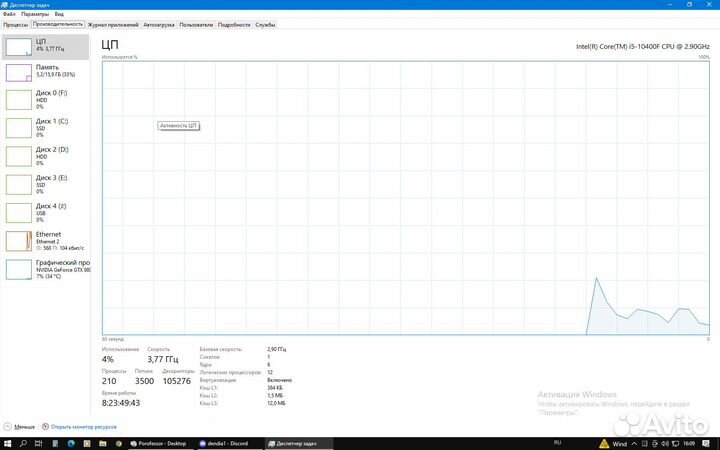
Task: Open the Task View button
Action: (x=39, y=444)
